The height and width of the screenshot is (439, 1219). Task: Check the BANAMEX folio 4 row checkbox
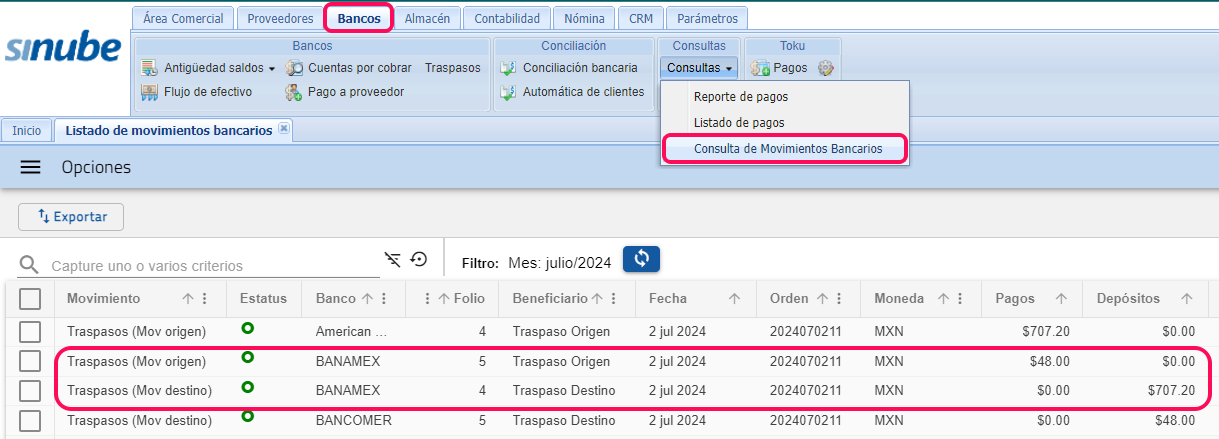tap(30, 391)
